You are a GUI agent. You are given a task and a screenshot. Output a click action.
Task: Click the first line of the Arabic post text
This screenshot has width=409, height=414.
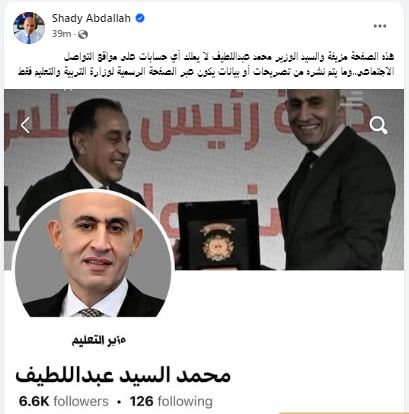(x=229, y=56)
